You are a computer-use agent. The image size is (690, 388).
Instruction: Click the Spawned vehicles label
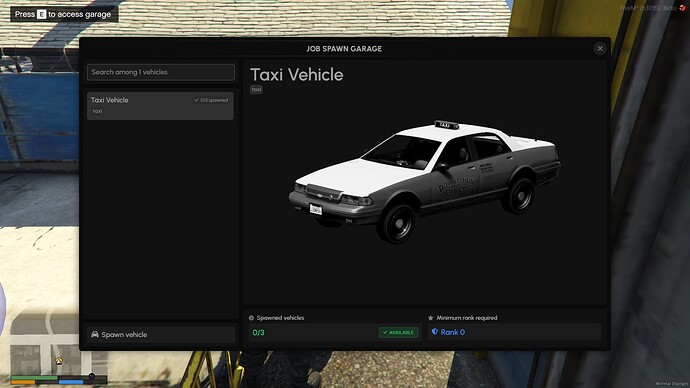click(280, 318)
